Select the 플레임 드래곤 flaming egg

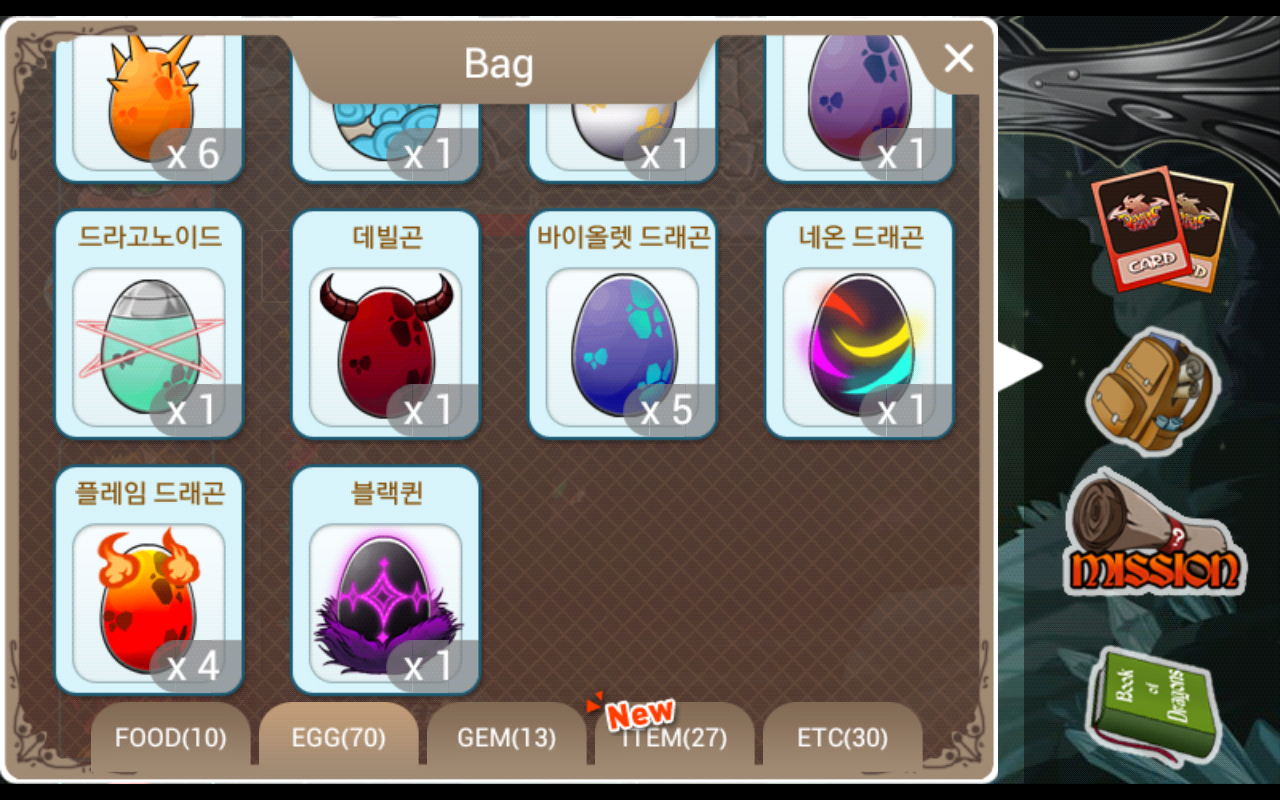click(x=149, y=580)
